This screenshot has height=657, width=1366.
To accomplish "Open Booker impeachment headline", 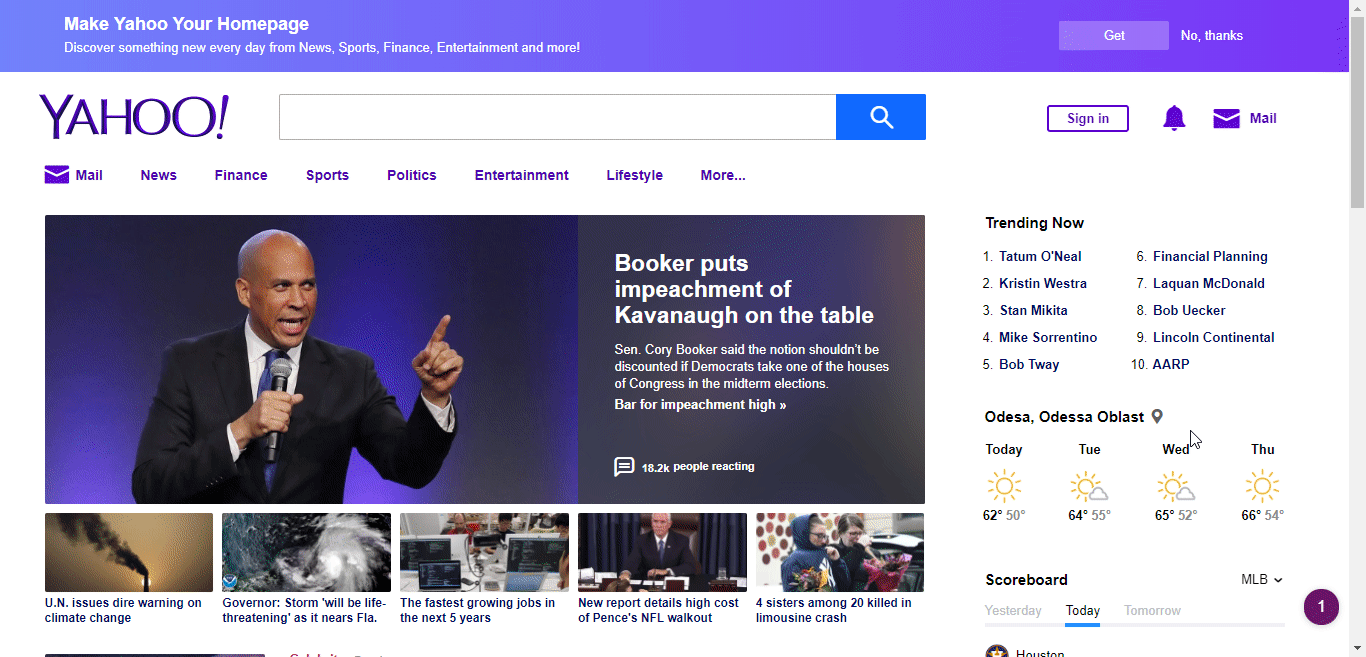I will 744,289.
